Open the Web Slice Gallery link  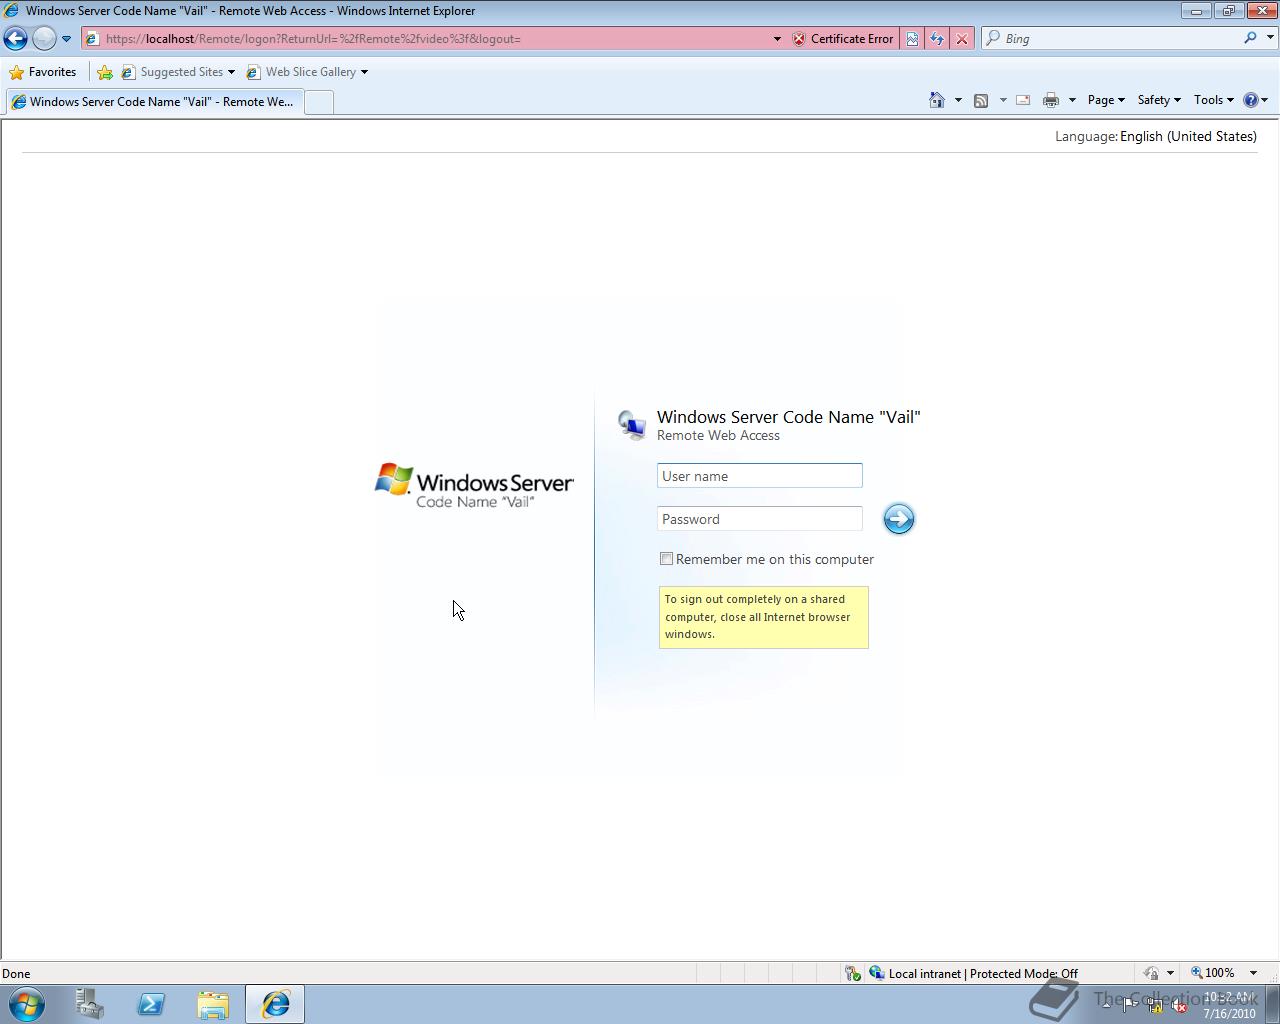click(307, 72)
